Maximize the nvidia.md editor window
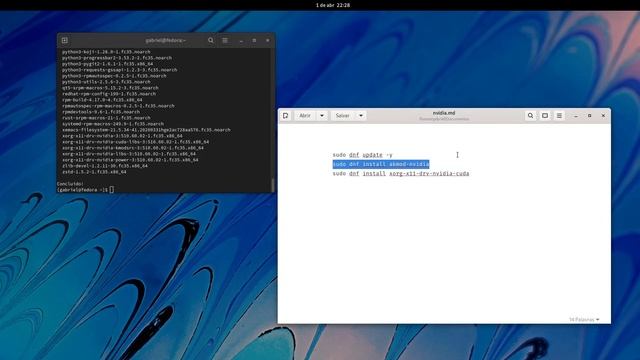Screen dimensions: 640x360 point(589,116)
